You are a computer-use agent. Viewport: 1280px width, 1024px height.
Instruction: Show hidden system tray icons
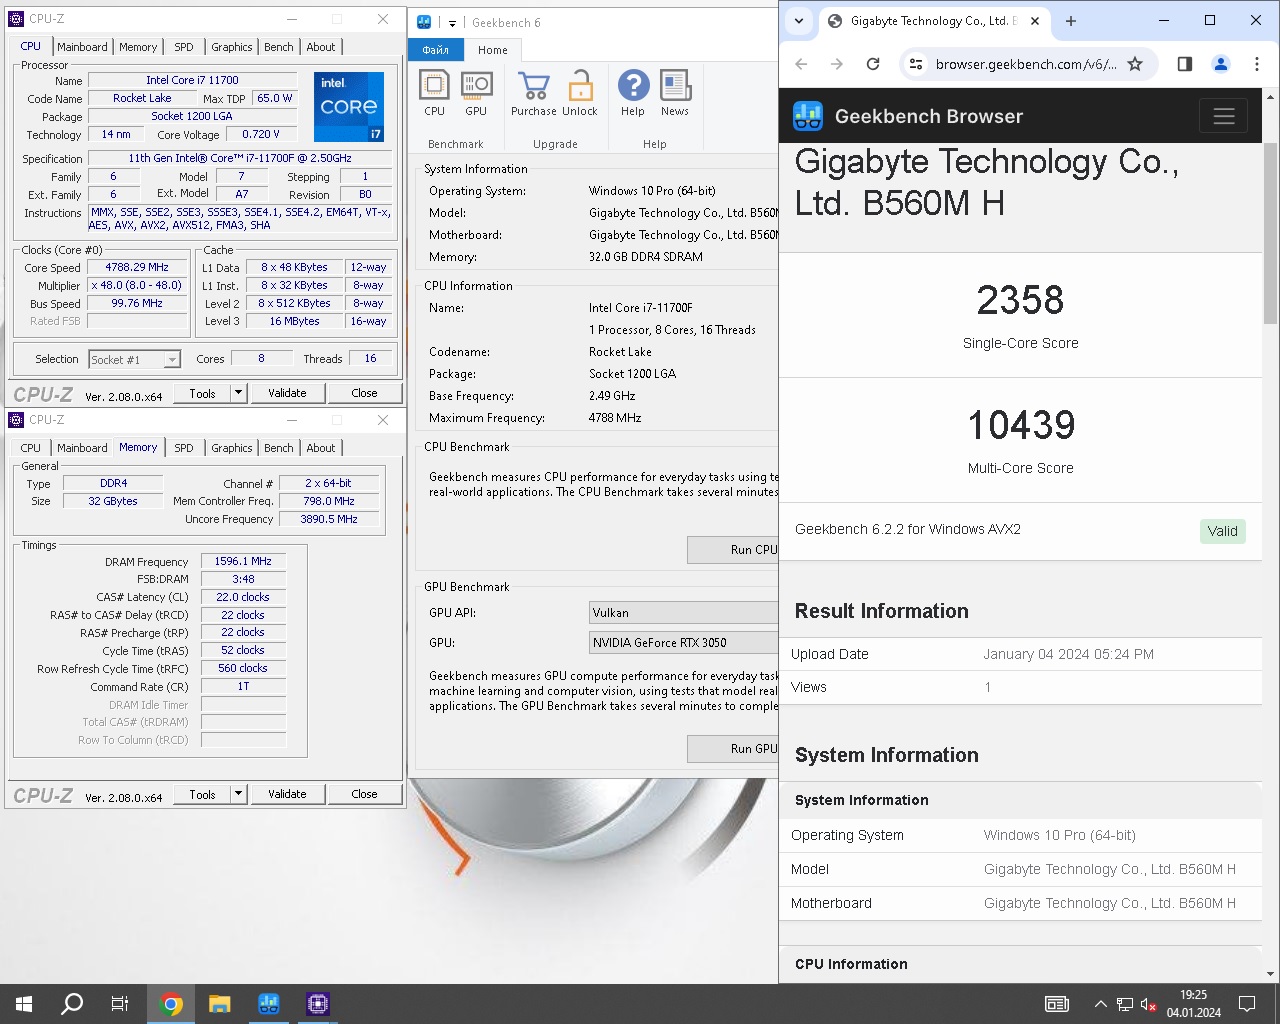1101,1004
